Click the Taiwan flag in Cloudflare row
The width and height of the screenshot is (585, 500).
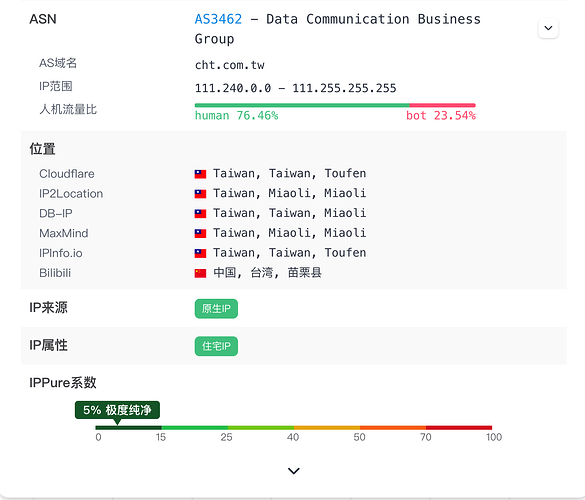tap(200, 174)
